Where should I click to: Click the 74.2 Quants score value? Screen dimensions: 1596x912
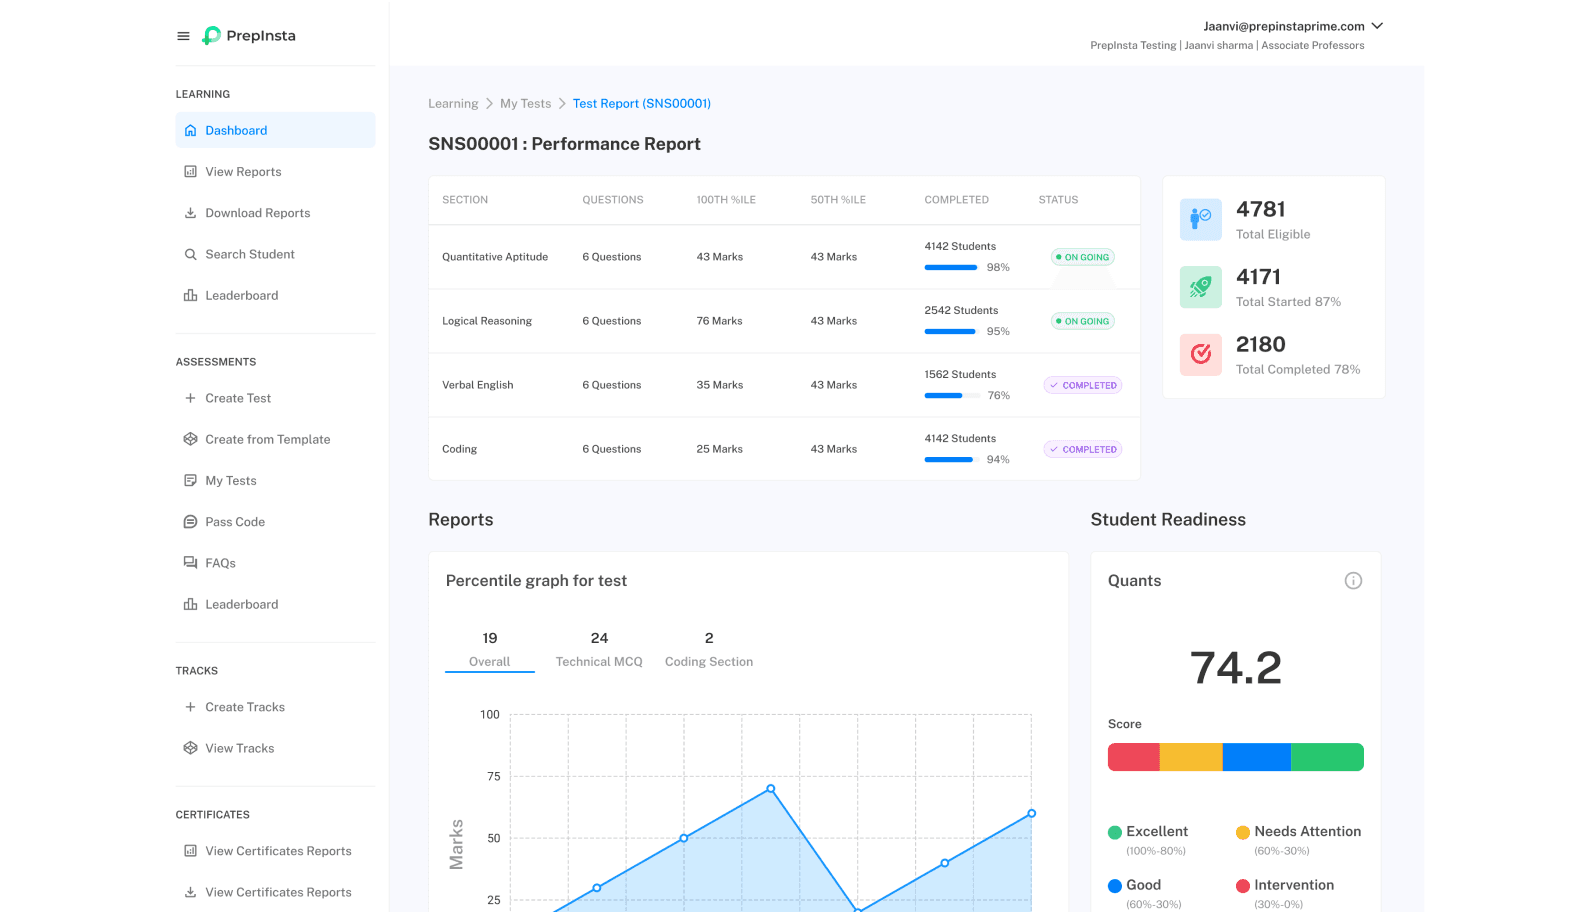click(1236, 668)
